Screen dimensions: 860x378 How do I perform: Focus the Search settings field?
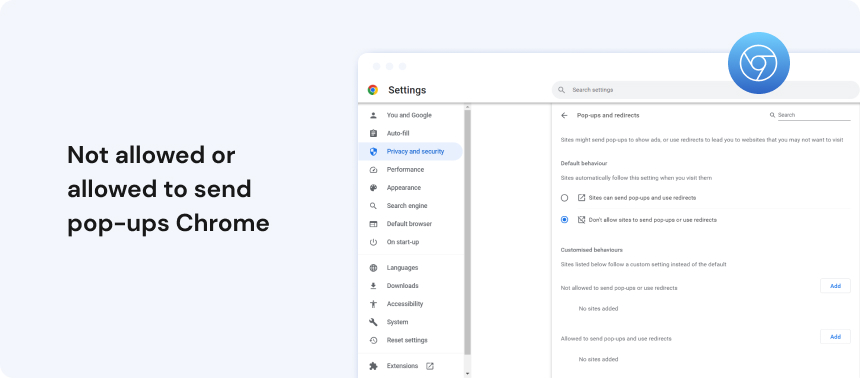[x=705, y=90]
